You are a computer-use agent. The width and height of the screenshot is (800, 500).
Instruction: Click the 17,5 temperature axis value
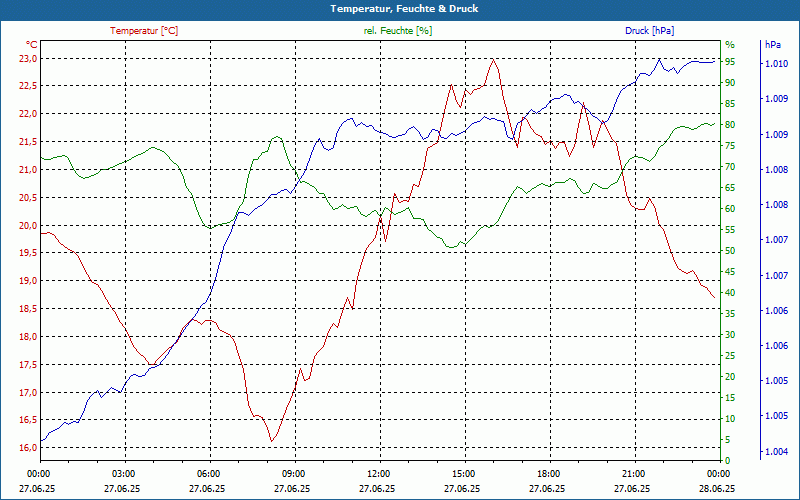[28, 365]
